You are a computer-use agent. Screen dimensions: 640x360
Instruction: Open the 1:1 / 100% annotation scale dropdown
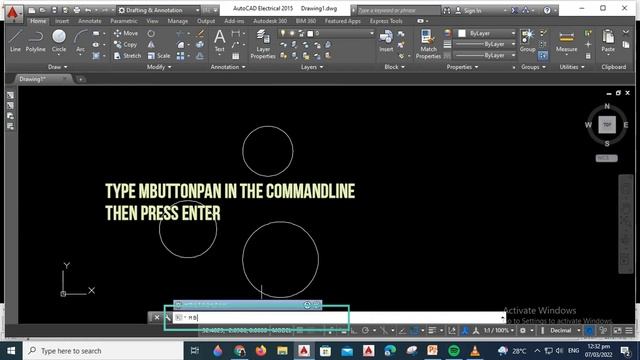499,331
